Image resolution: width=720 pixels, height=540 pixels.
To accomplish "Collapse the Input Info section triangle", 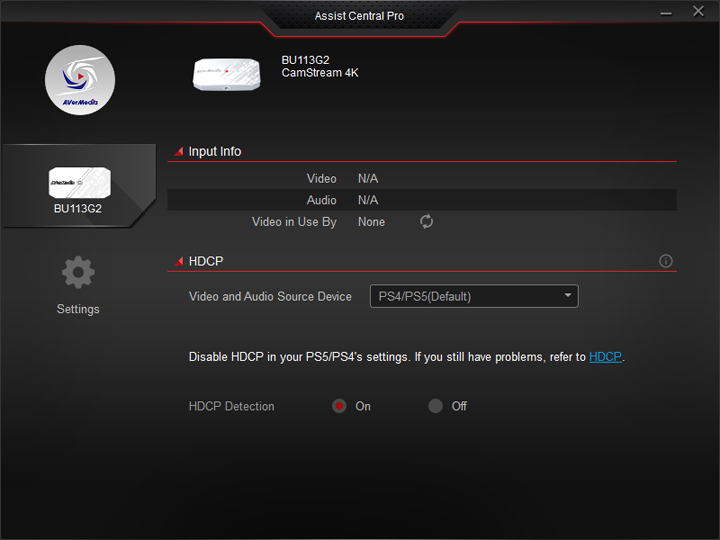I will click(x=179, y=152).
